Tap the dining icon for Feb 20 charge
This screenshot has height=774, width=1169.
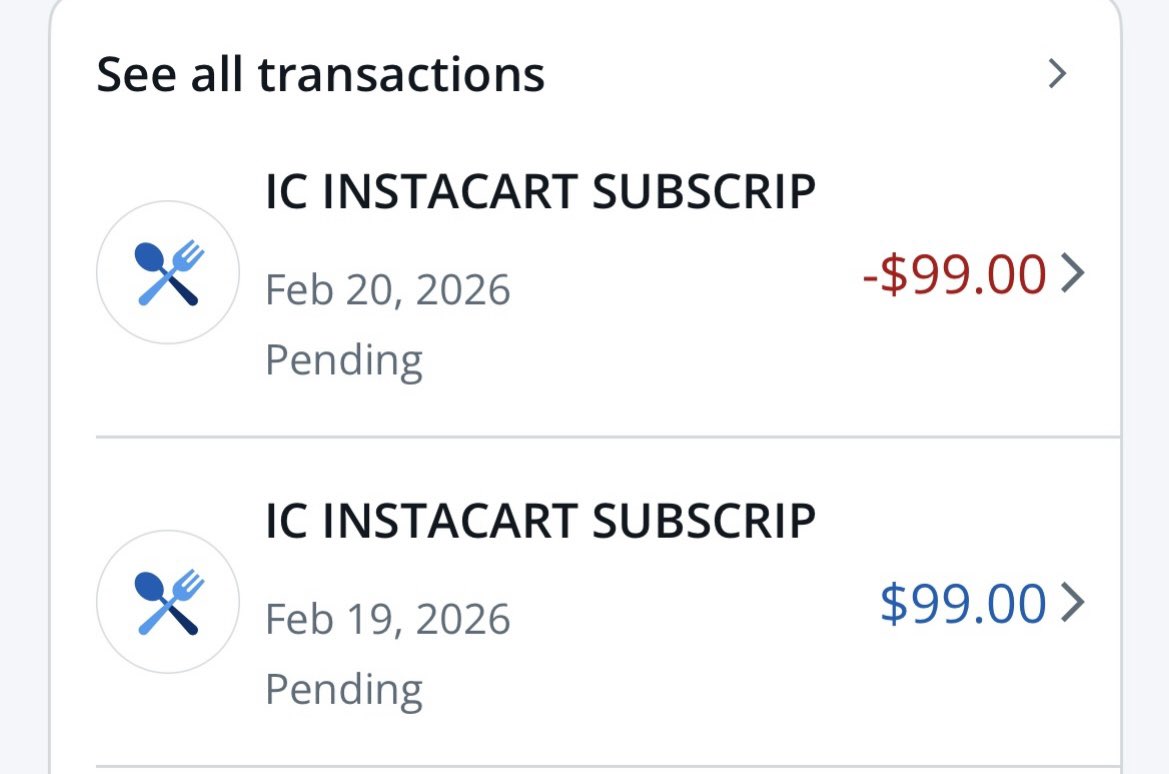click(168, 273)
